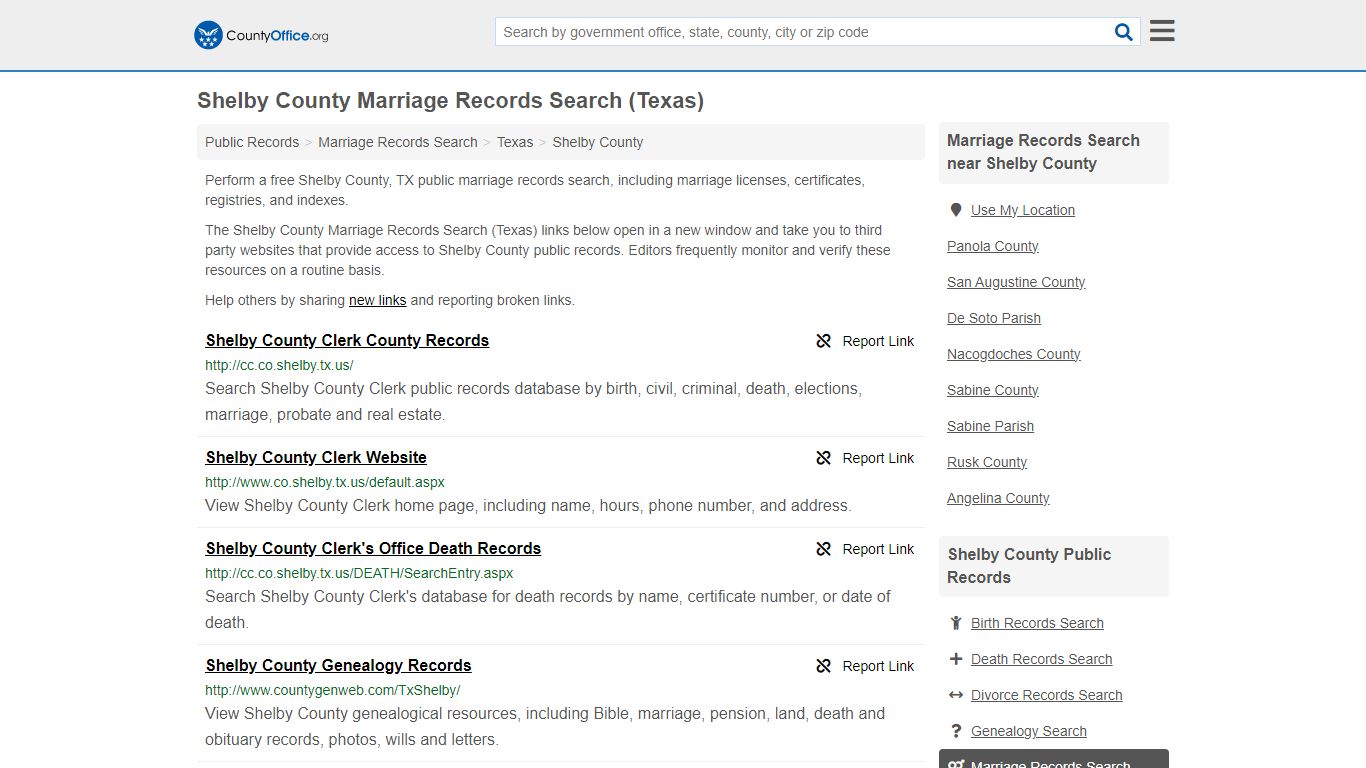Open Shelby County Clerk County Records title

(x=347, y=340)
